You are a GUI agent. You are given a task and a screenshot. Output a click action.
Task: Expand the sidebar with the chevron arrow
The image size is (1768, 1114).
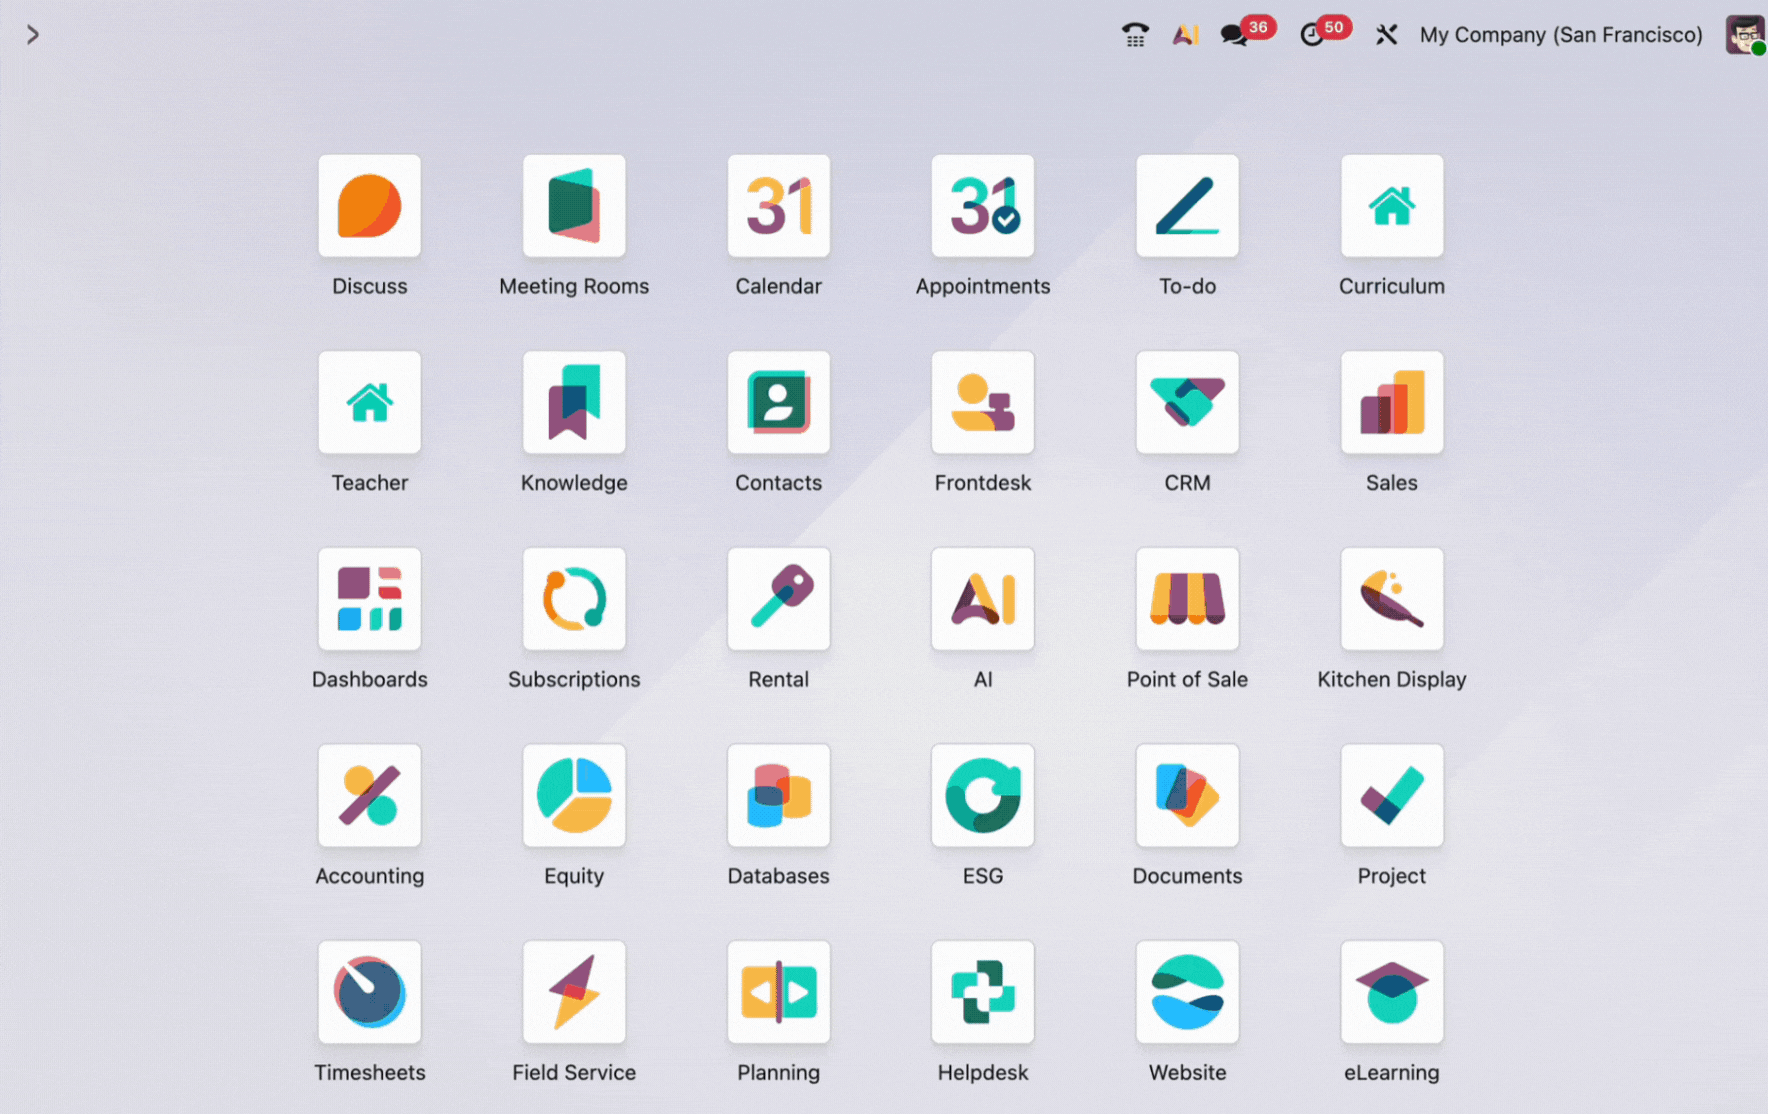(32, 35)
